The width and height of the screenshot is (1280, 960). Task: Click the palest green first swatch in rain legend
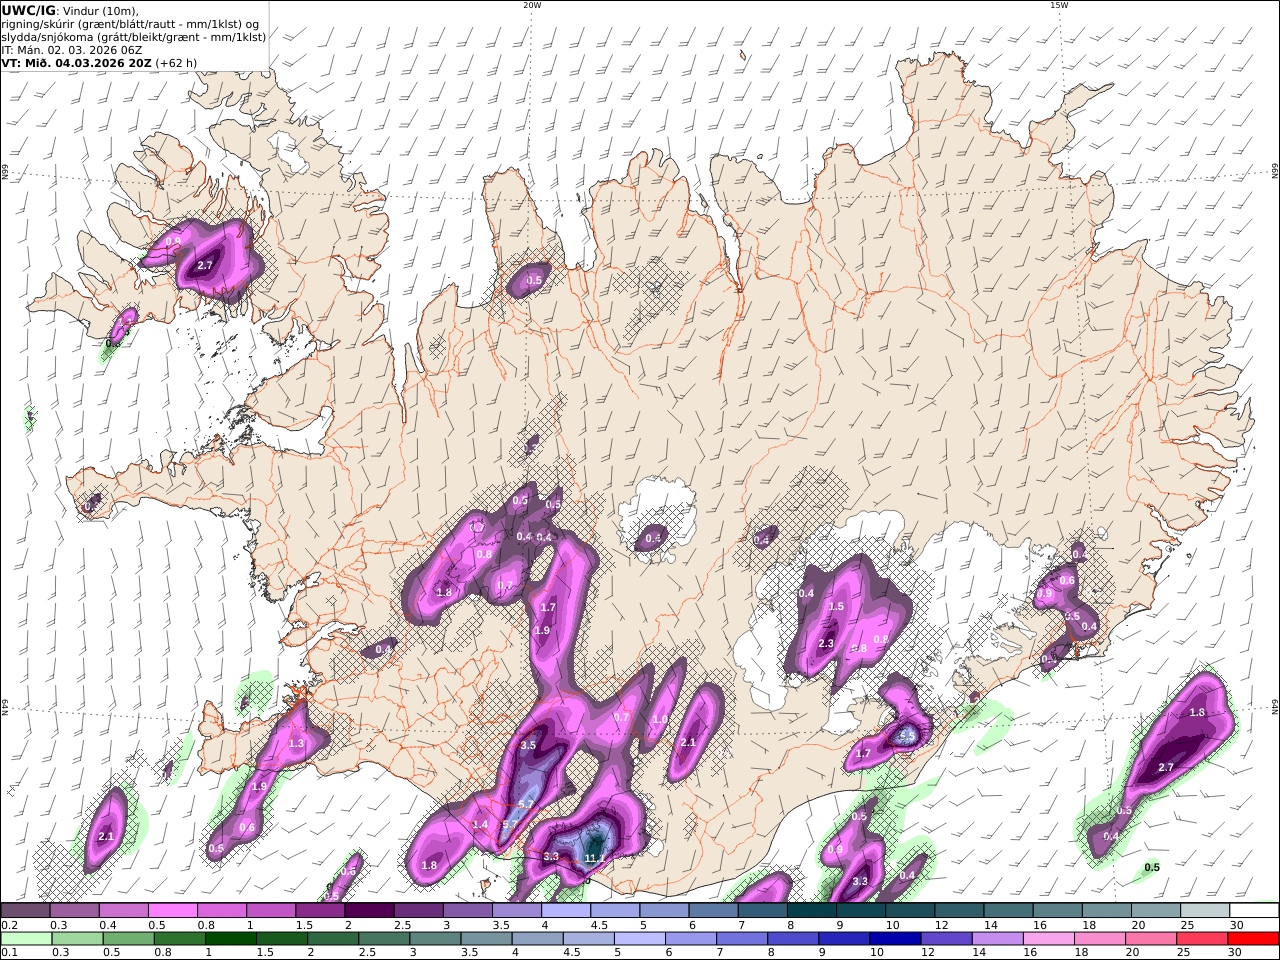25,938
